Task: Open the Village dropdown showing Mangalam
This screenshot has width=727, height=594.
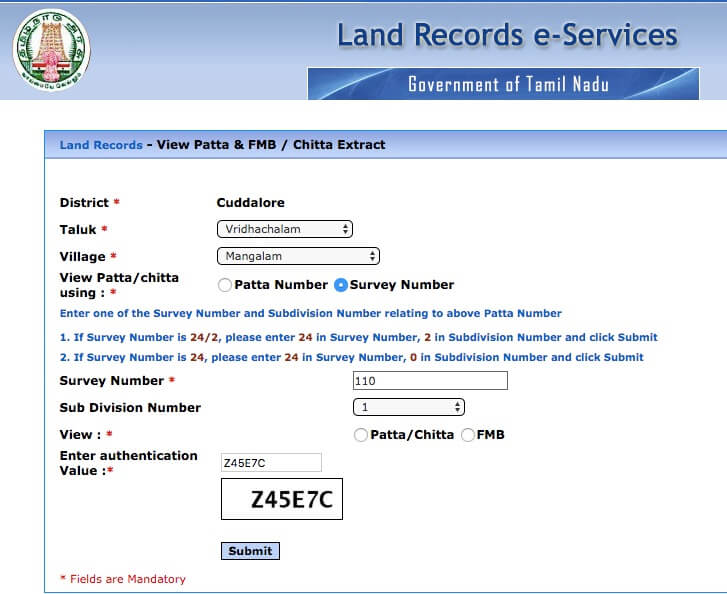Action: pos(298,256)
